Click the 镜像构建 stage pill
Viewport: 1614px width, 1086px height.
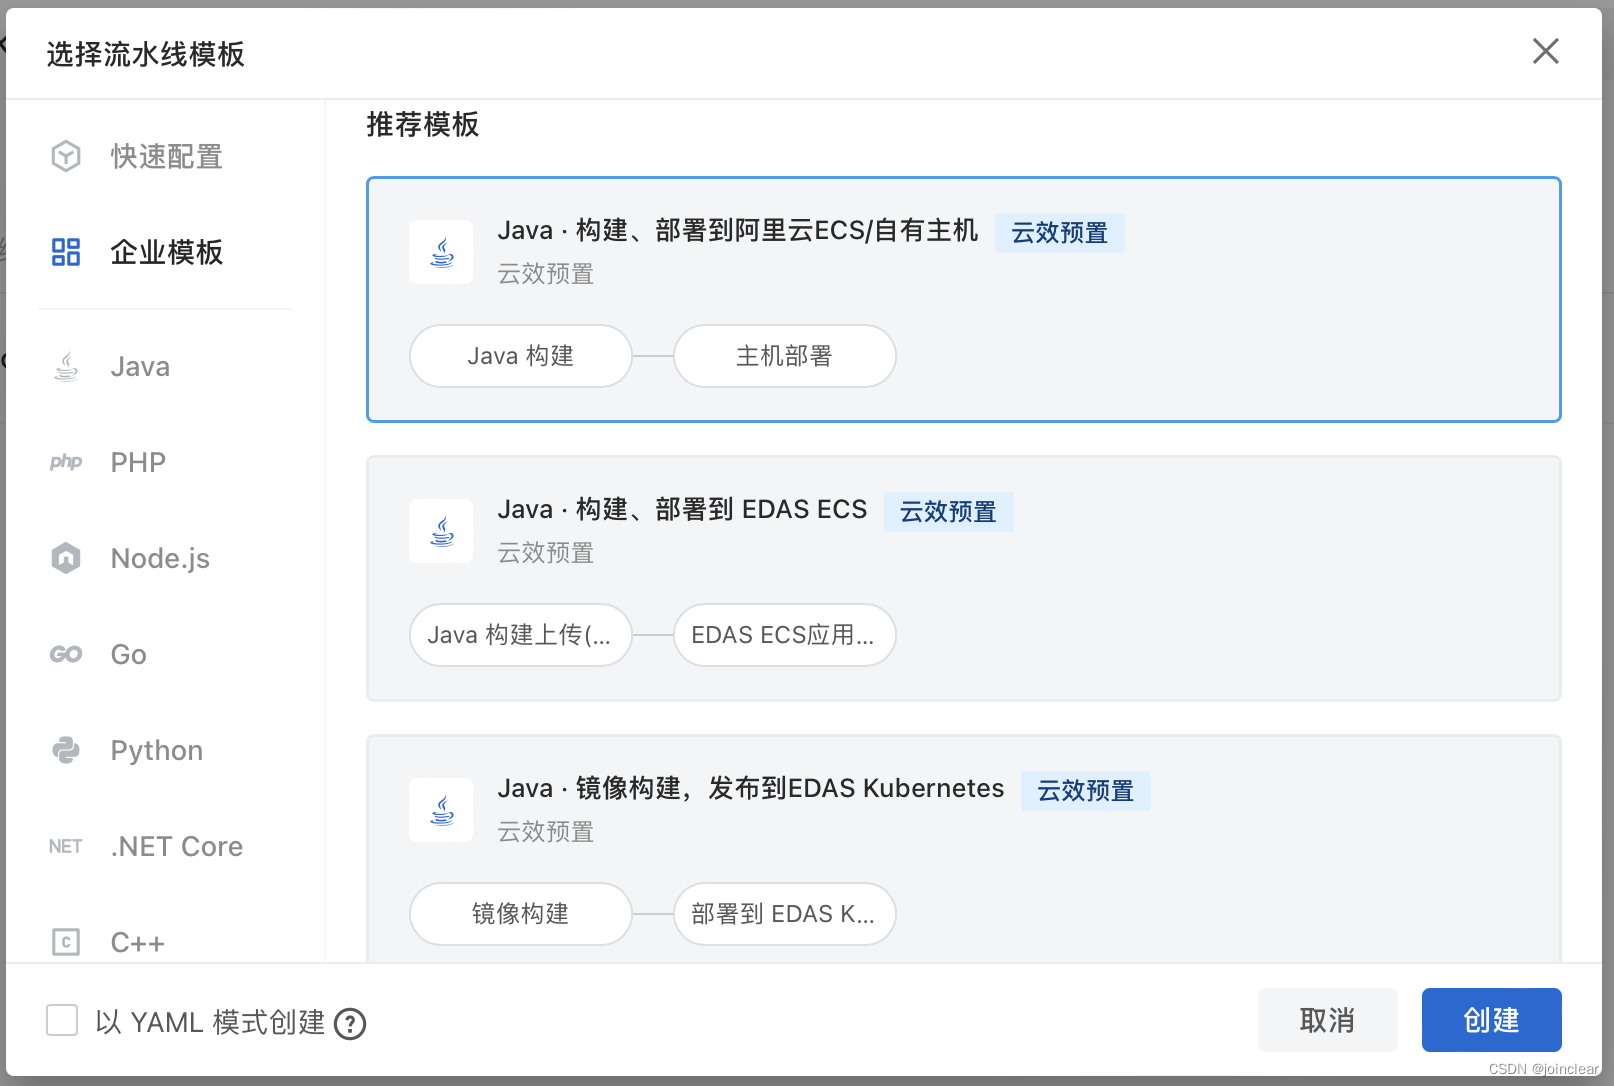click(521, 914)
